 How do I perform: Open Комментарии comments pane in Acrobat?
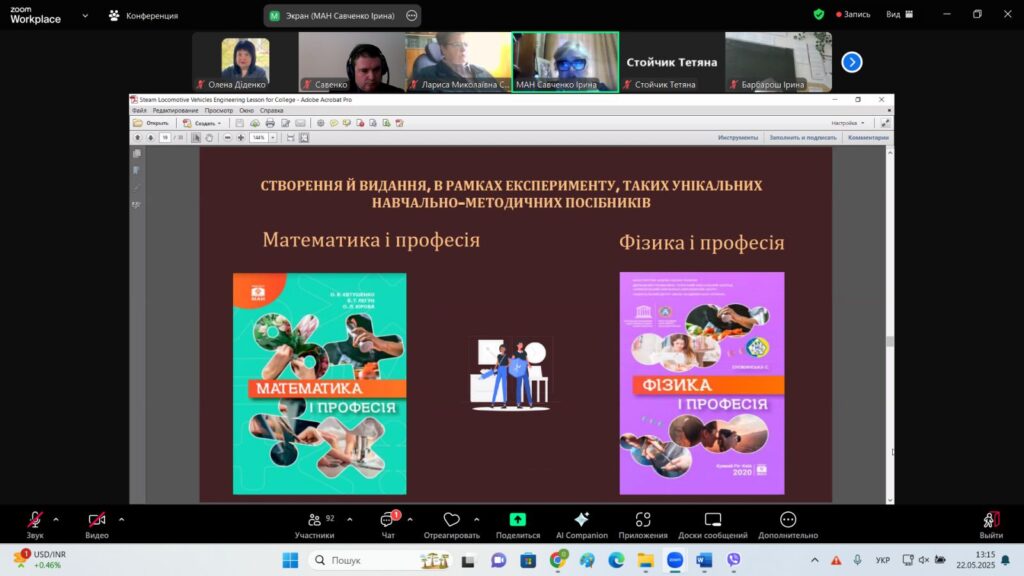868,138
